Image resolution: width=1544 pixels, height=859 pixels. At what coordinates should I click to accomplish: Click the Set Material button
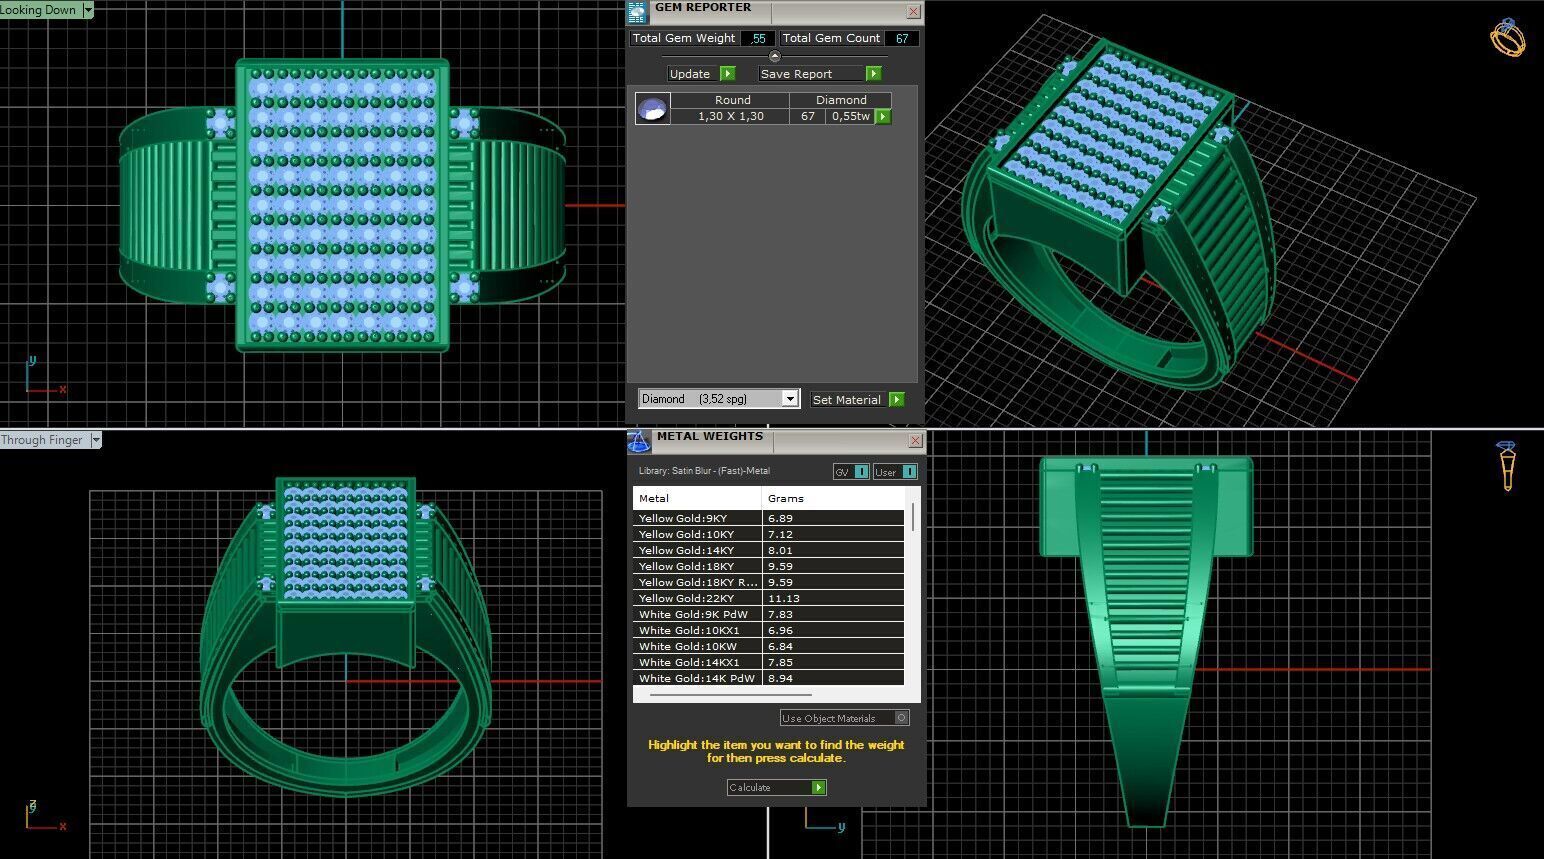848,399
